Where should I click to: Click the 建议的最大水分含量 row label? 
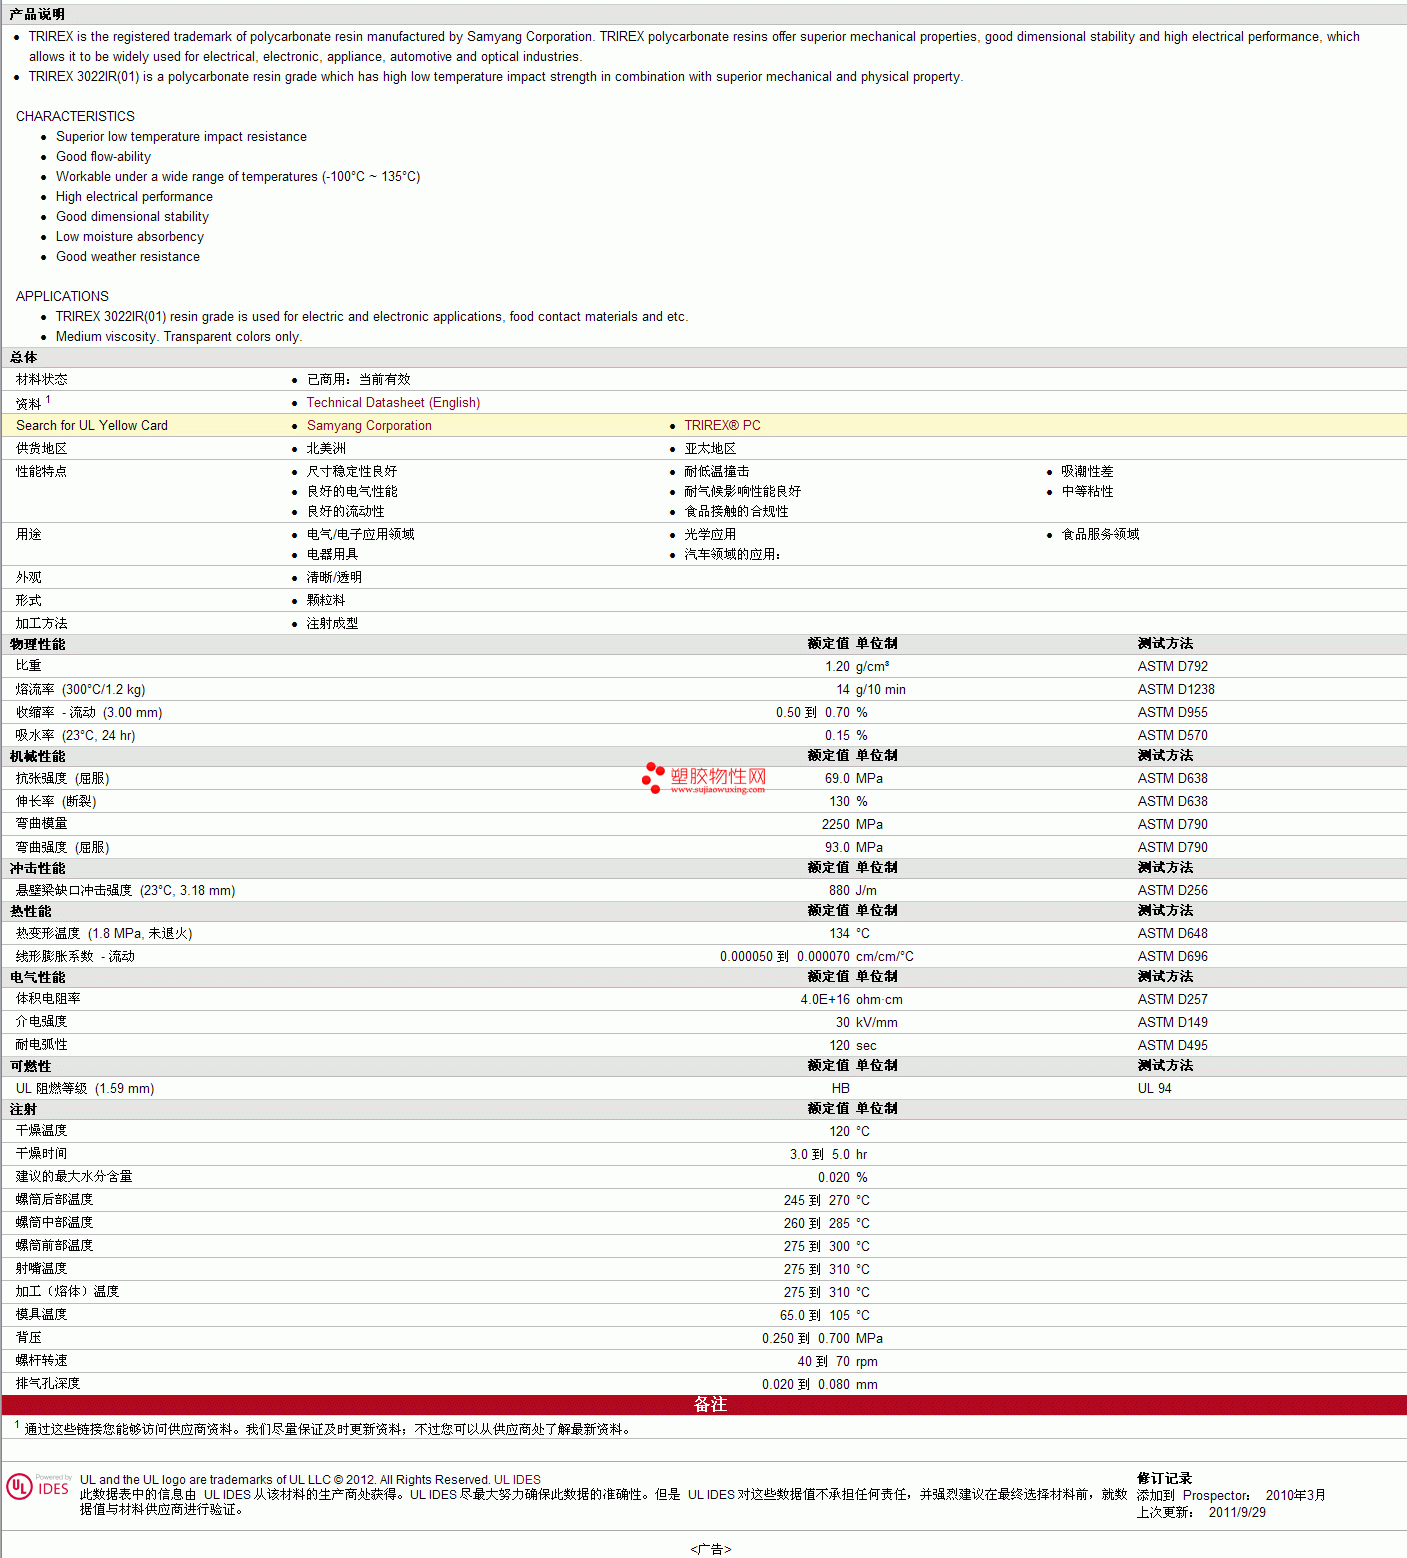tap(74, 1176)
